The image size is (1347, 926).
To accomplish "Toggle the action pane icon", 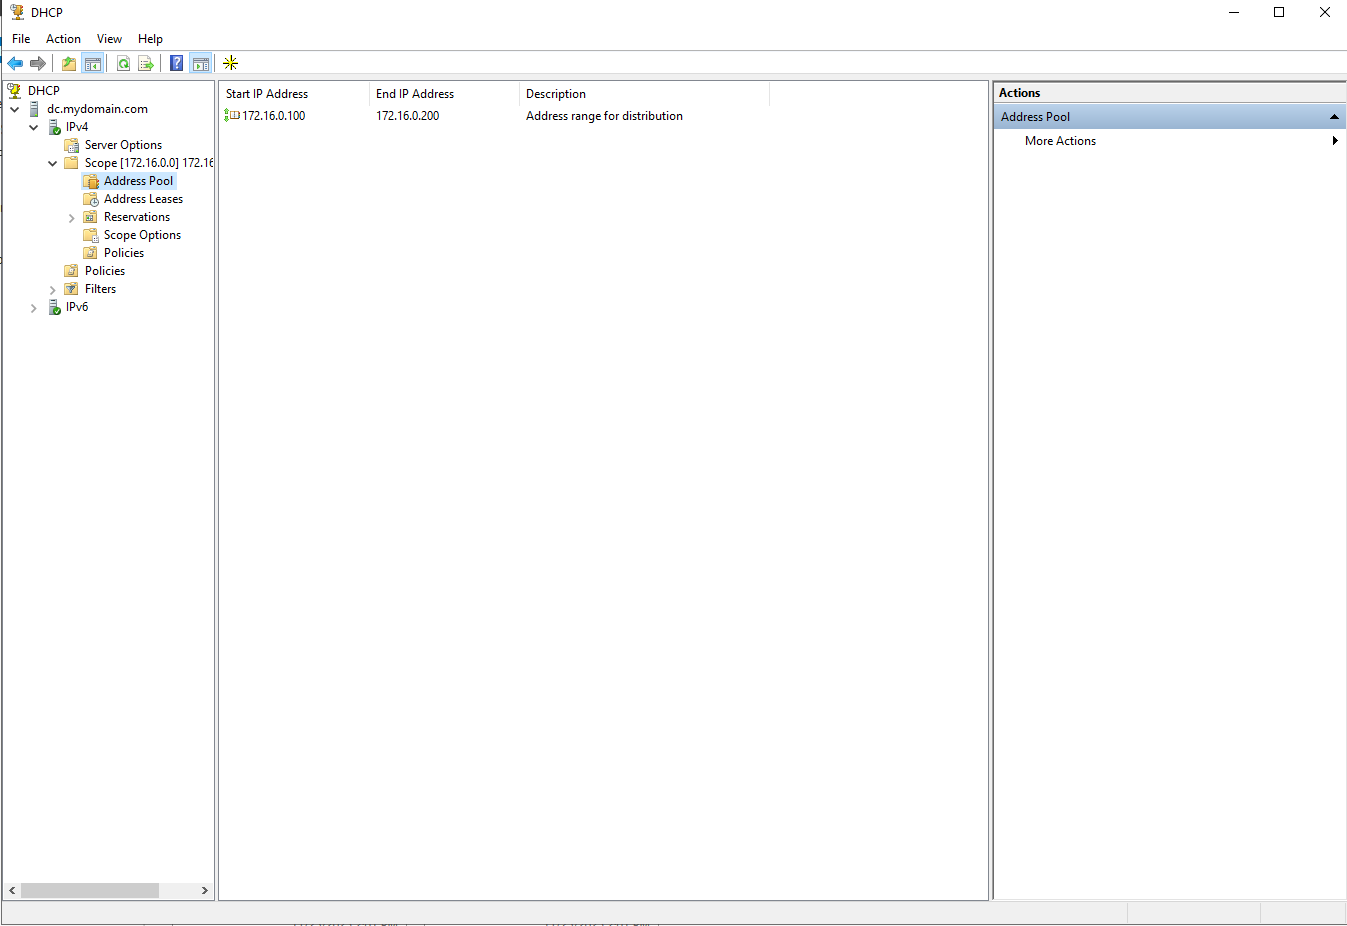I will coord(200,63).
